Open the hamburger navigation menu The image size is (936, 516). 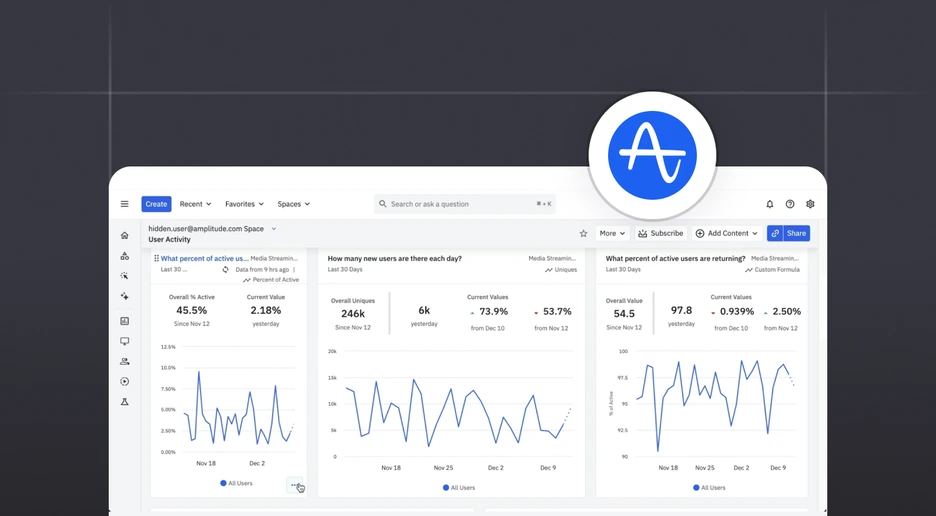(x=125, y=204)
